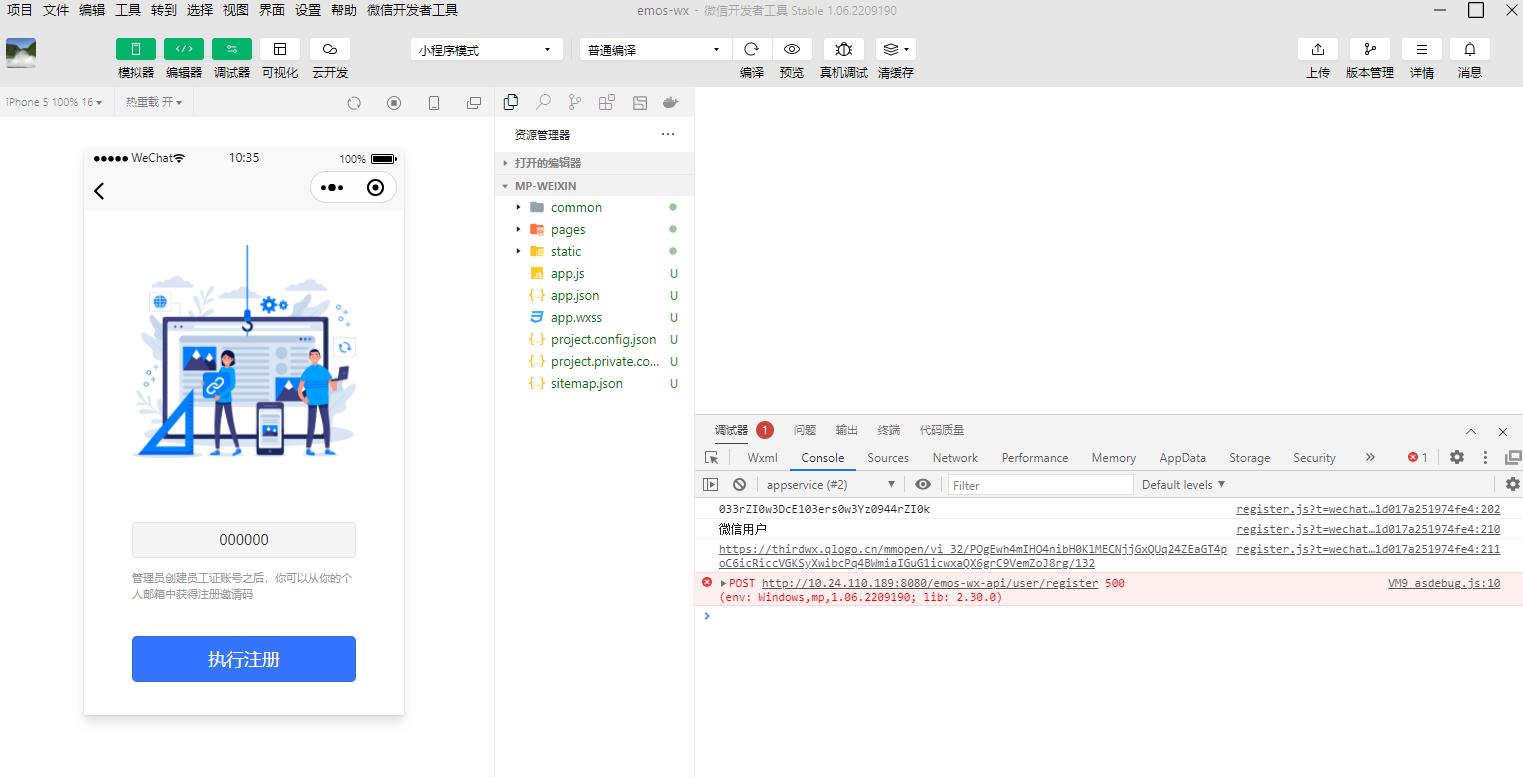Switch to the Wxml devtools tab

coord(762,457)
